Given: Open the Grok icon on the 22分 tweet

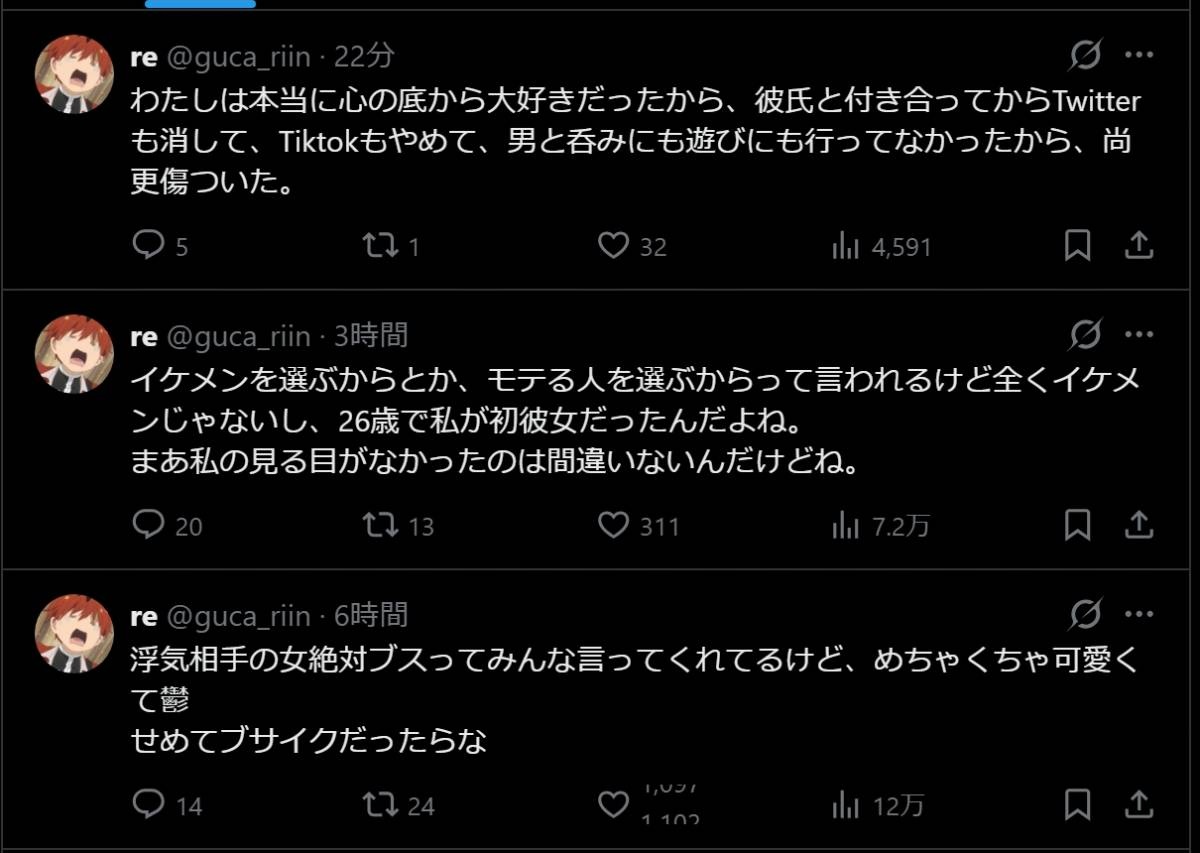Looking at the screenshot, I should point(1085,56).
